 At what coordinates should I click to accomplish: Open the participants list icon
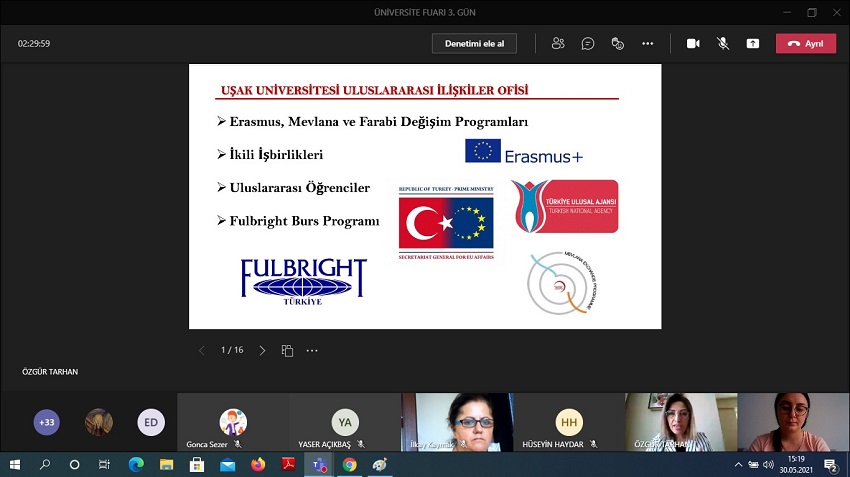point(558,43)
